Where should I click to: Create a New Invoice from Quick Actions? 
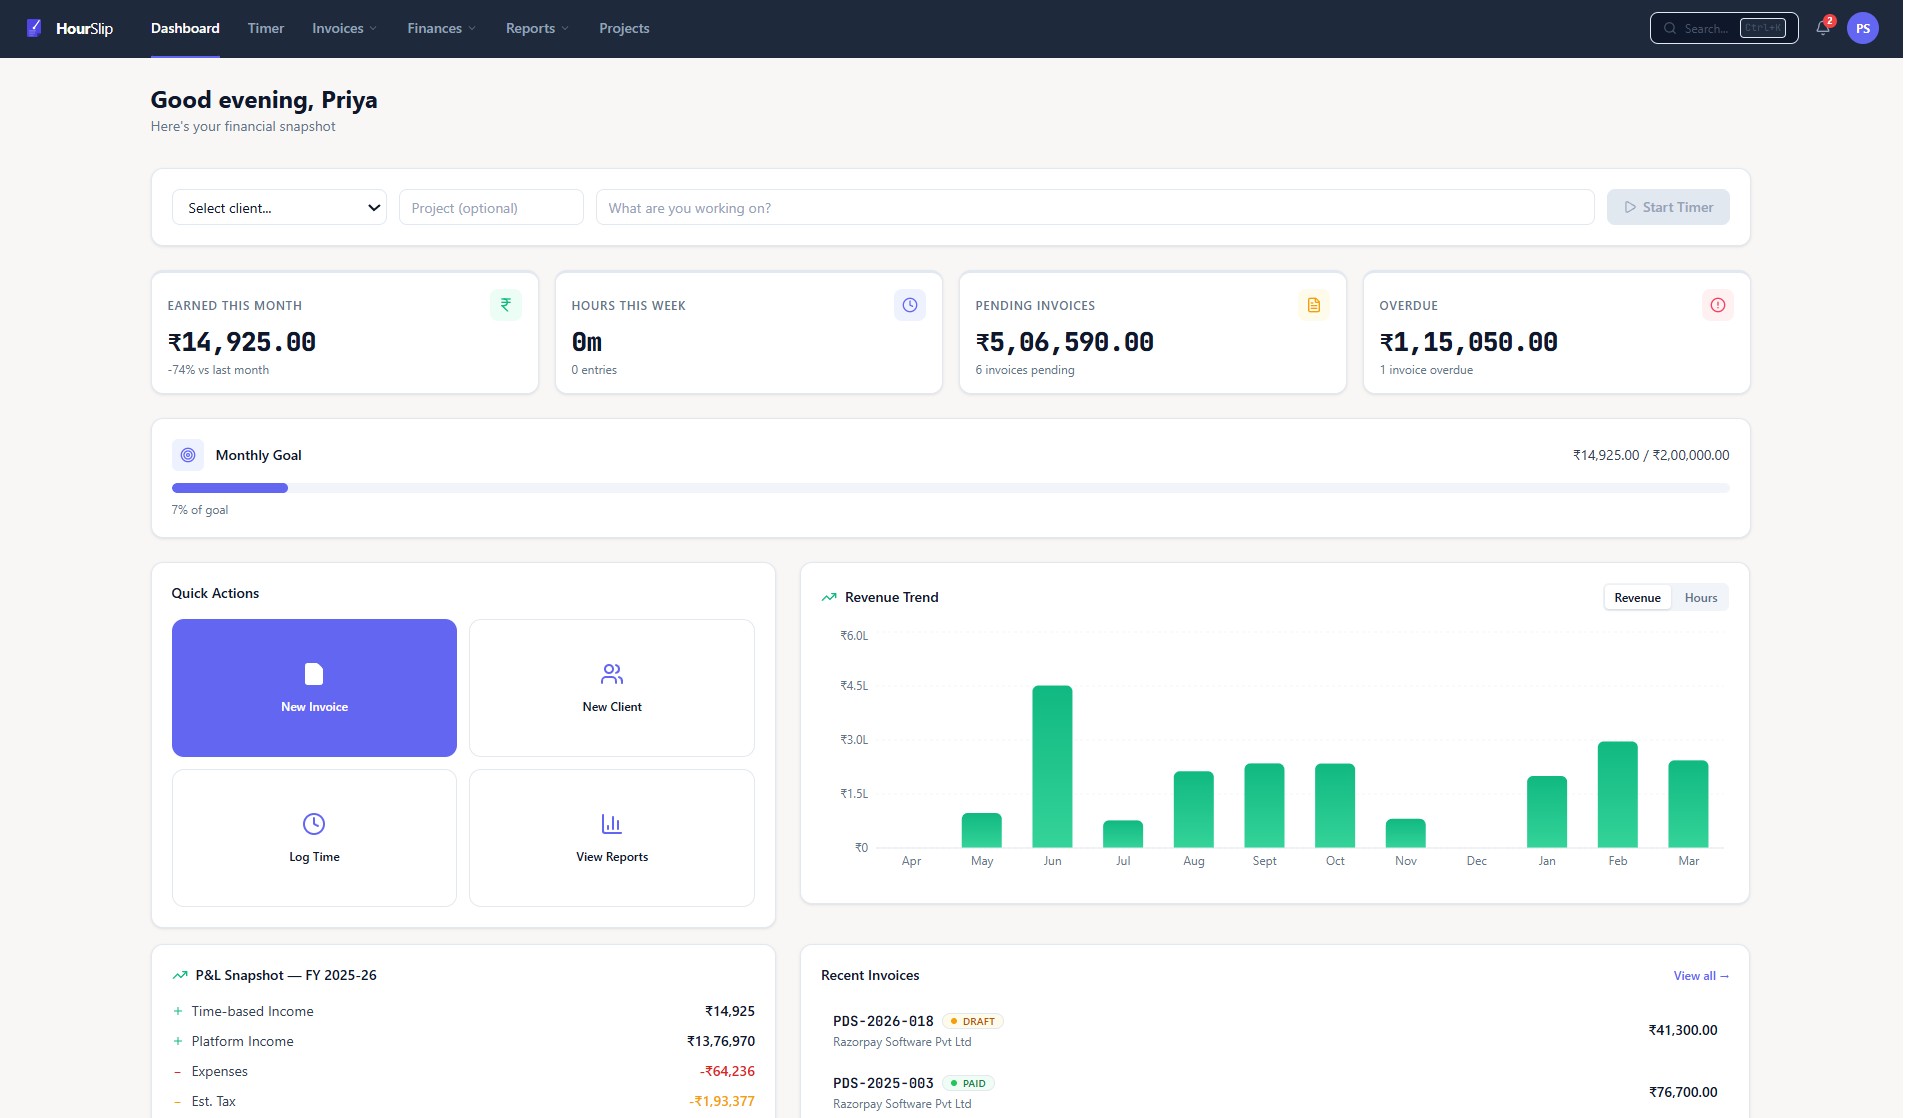314,688
